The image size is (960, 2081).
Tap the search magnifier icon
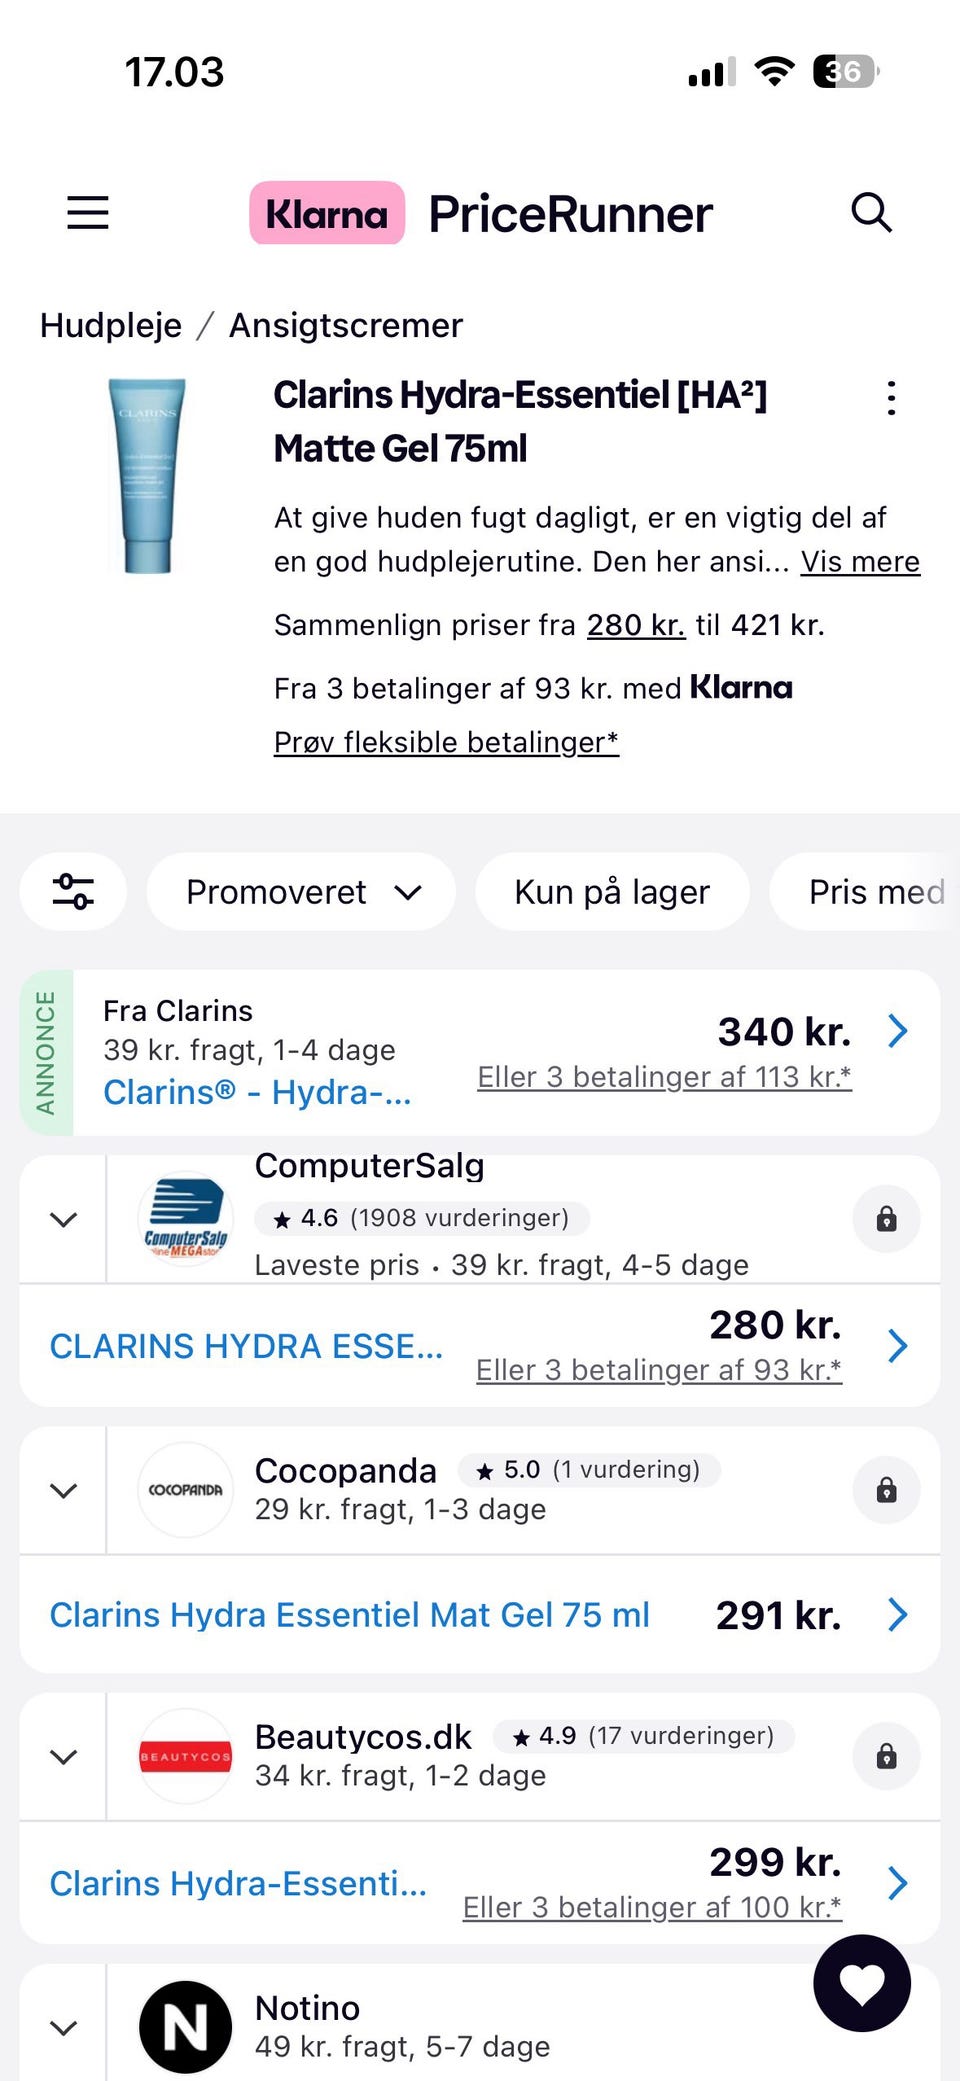[871, 213]
